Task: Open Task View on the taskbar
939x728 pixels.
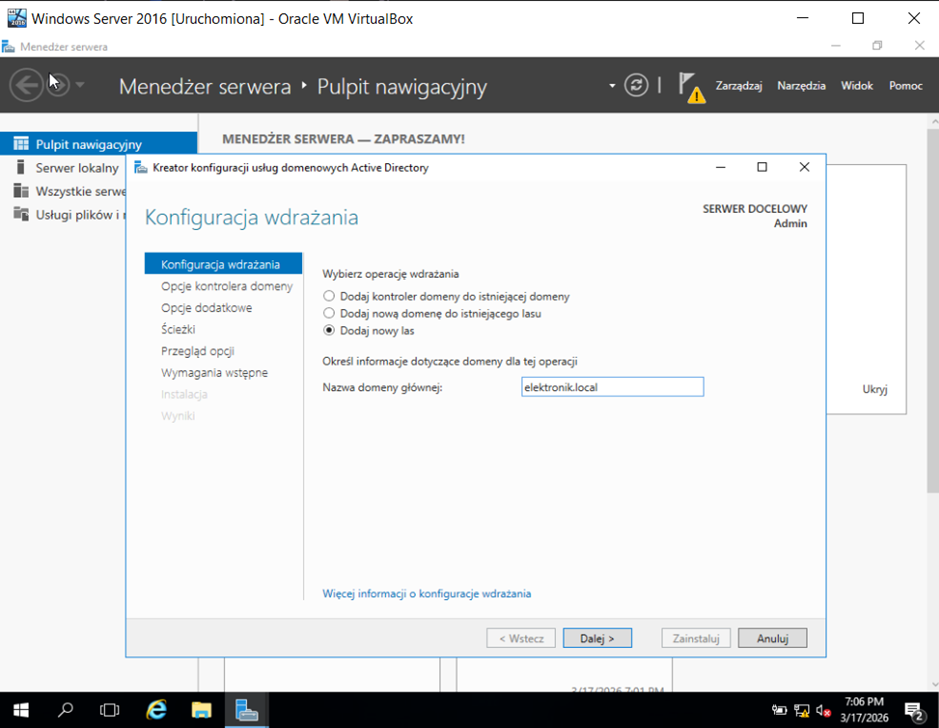Action: click(110, 710)
